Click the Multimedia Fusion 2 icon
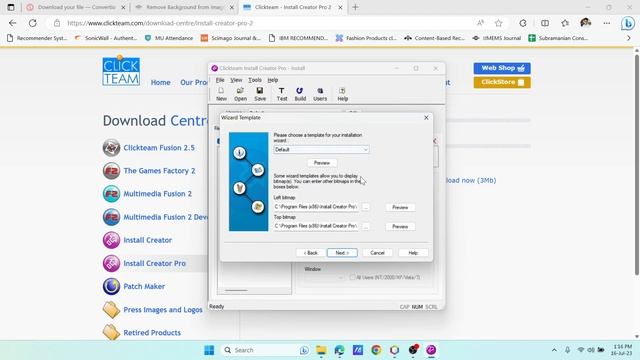This screenshot has height=360, width=640. coord(111,194)
